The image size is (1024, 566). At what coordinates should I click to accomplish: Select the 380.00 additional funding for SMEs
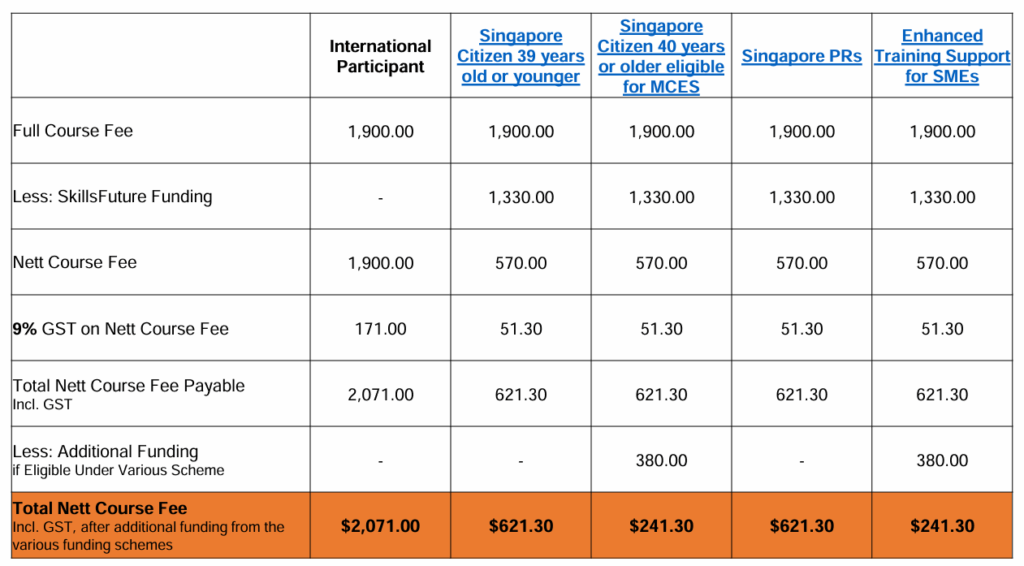click(942, 461)
